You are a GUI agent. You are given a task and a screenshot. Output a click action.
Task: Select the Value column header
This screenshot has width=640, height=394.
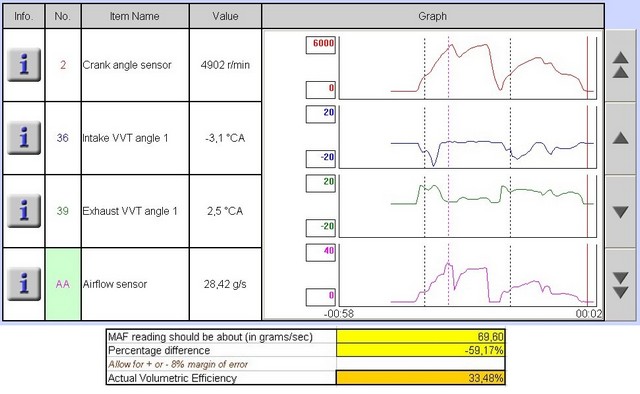coord(225,16)
